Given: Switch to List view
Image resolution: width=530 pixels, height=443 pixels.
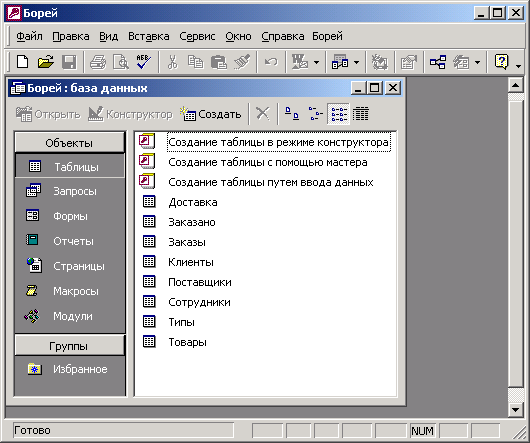Looking at the screenshot, I should [338, 114].
